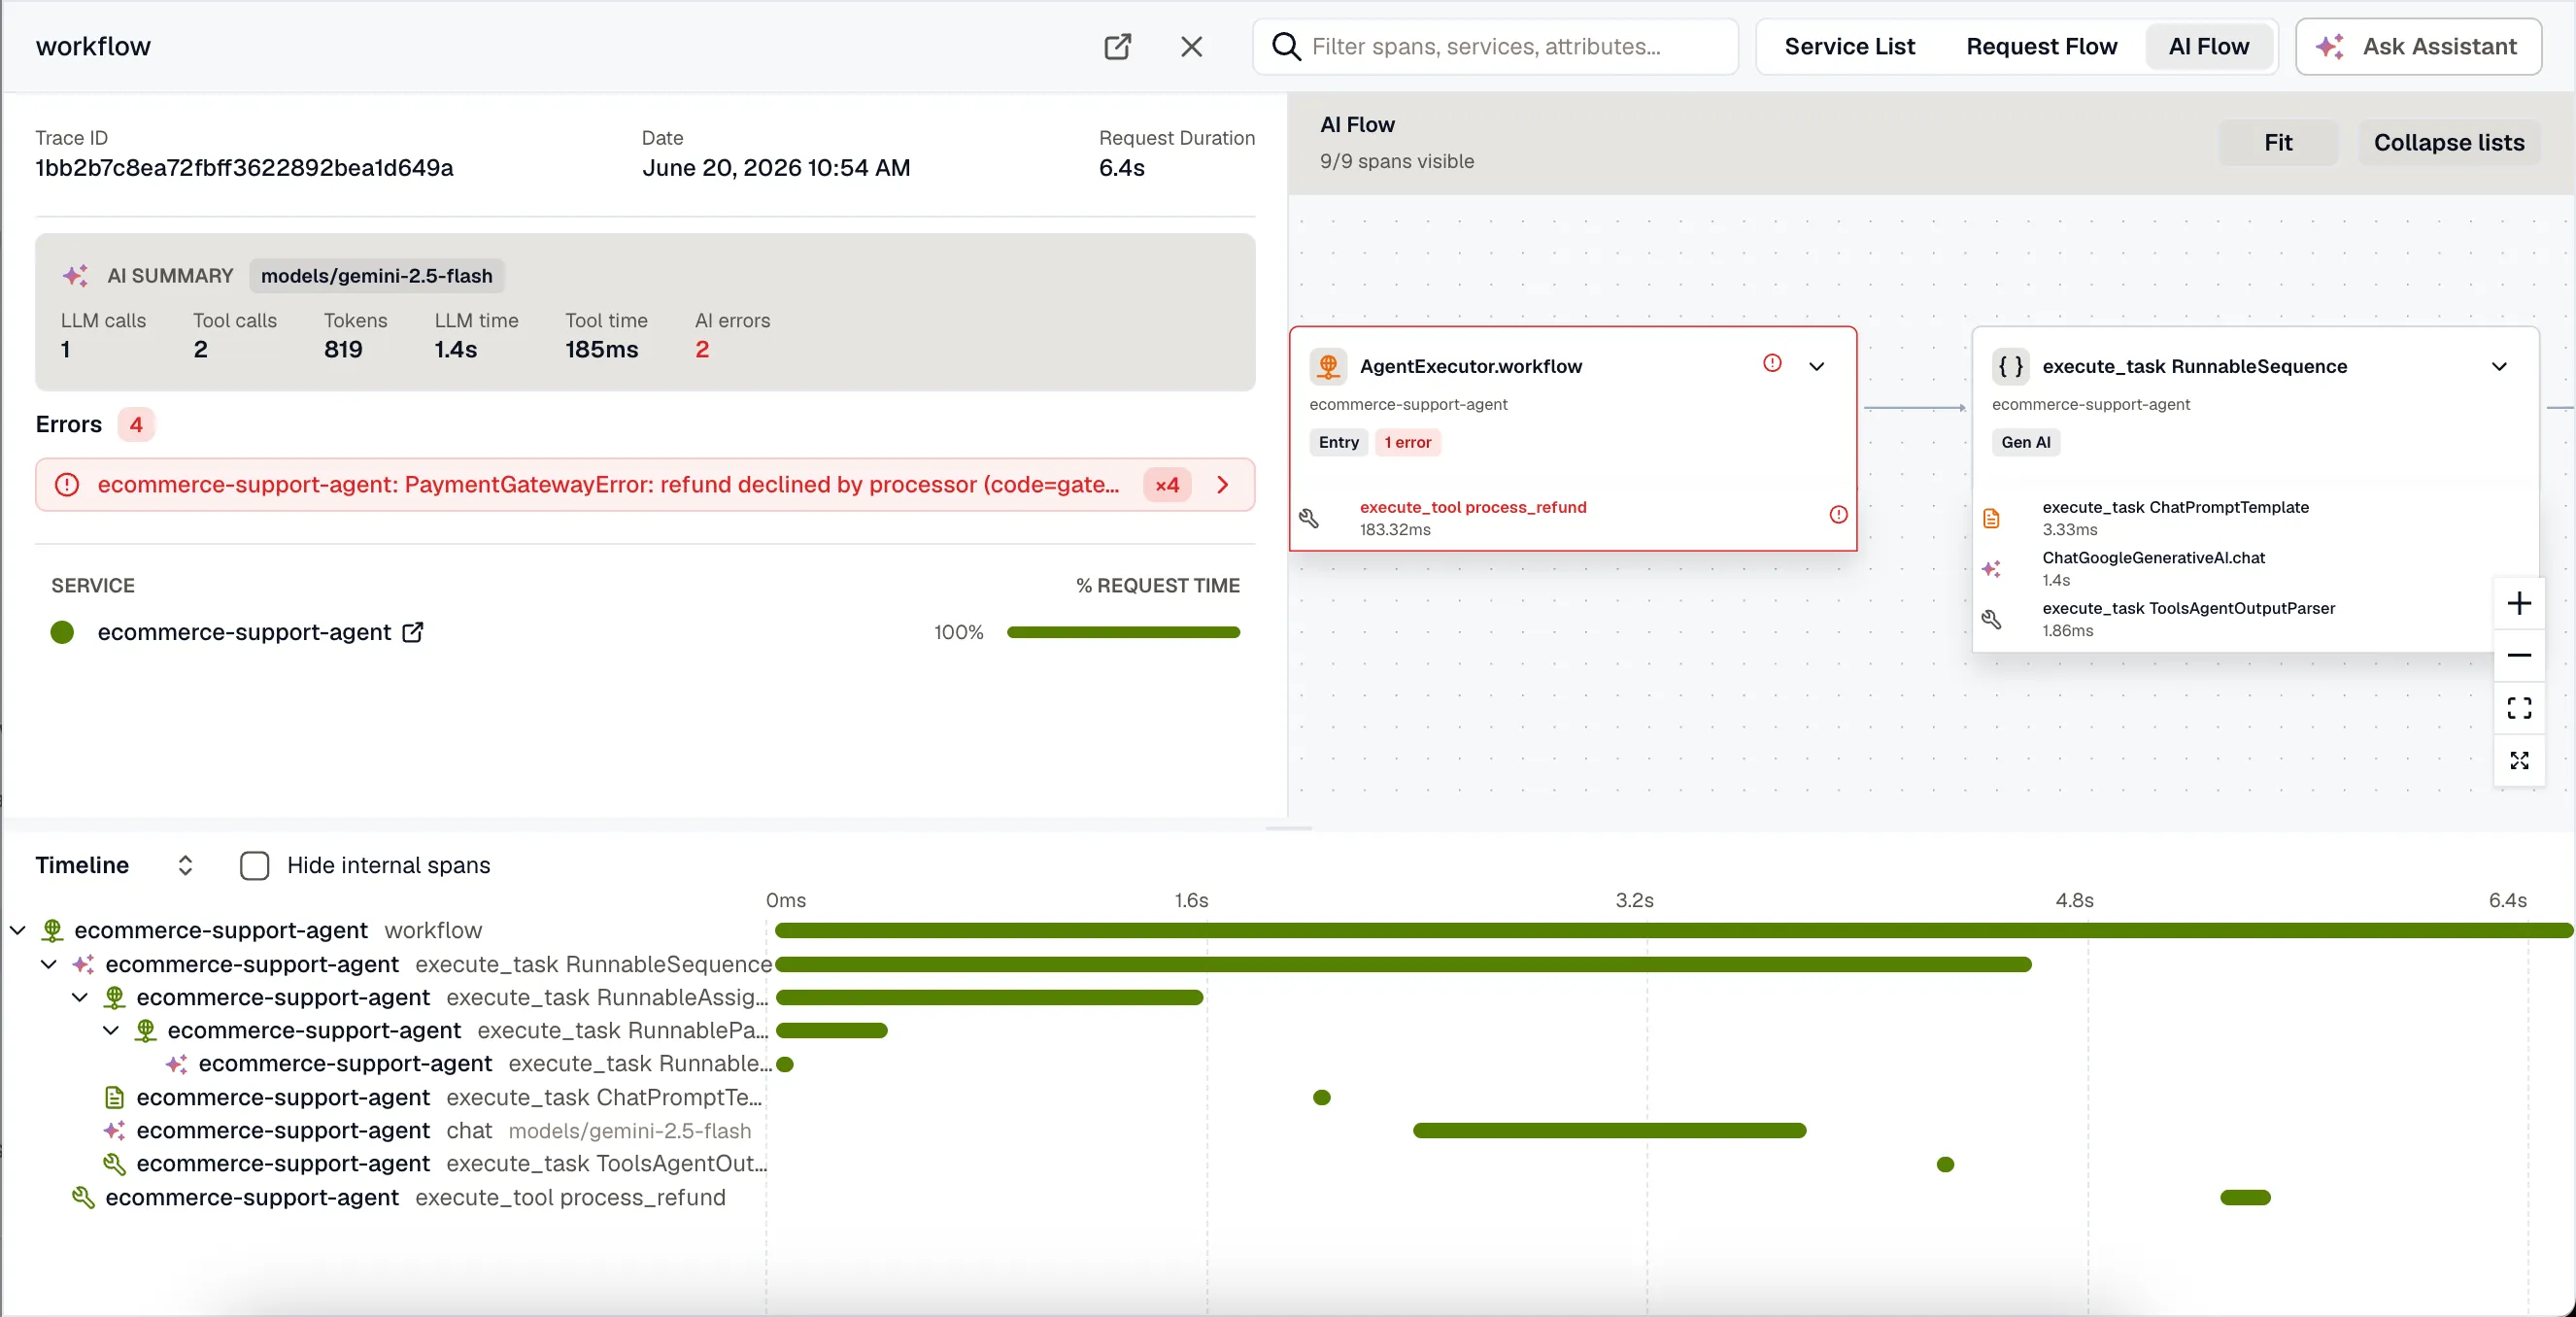Collapse the AgentExecutor.workflow node with its chevron

pyautogui.click(x=1816, y=366)
